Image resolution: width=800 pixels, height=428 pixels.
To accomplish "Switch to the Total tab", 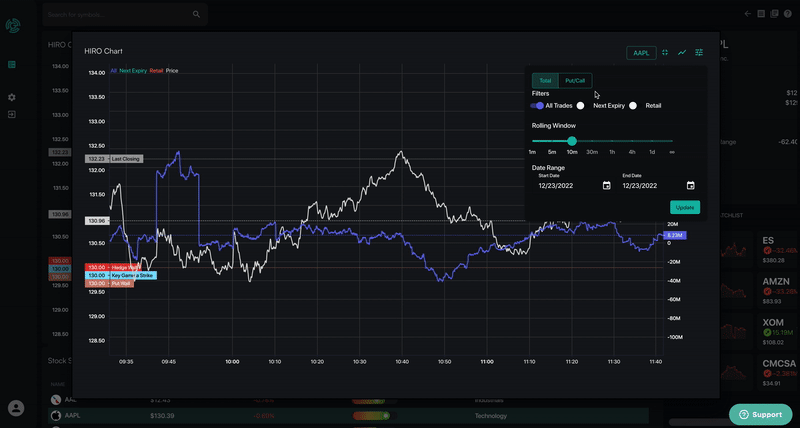I will pyautogui.click(x=545, y=81).
